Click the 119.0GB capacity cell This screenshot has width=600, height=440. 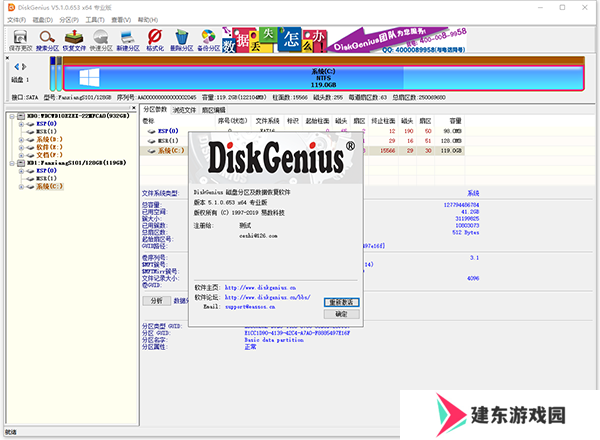451,151
